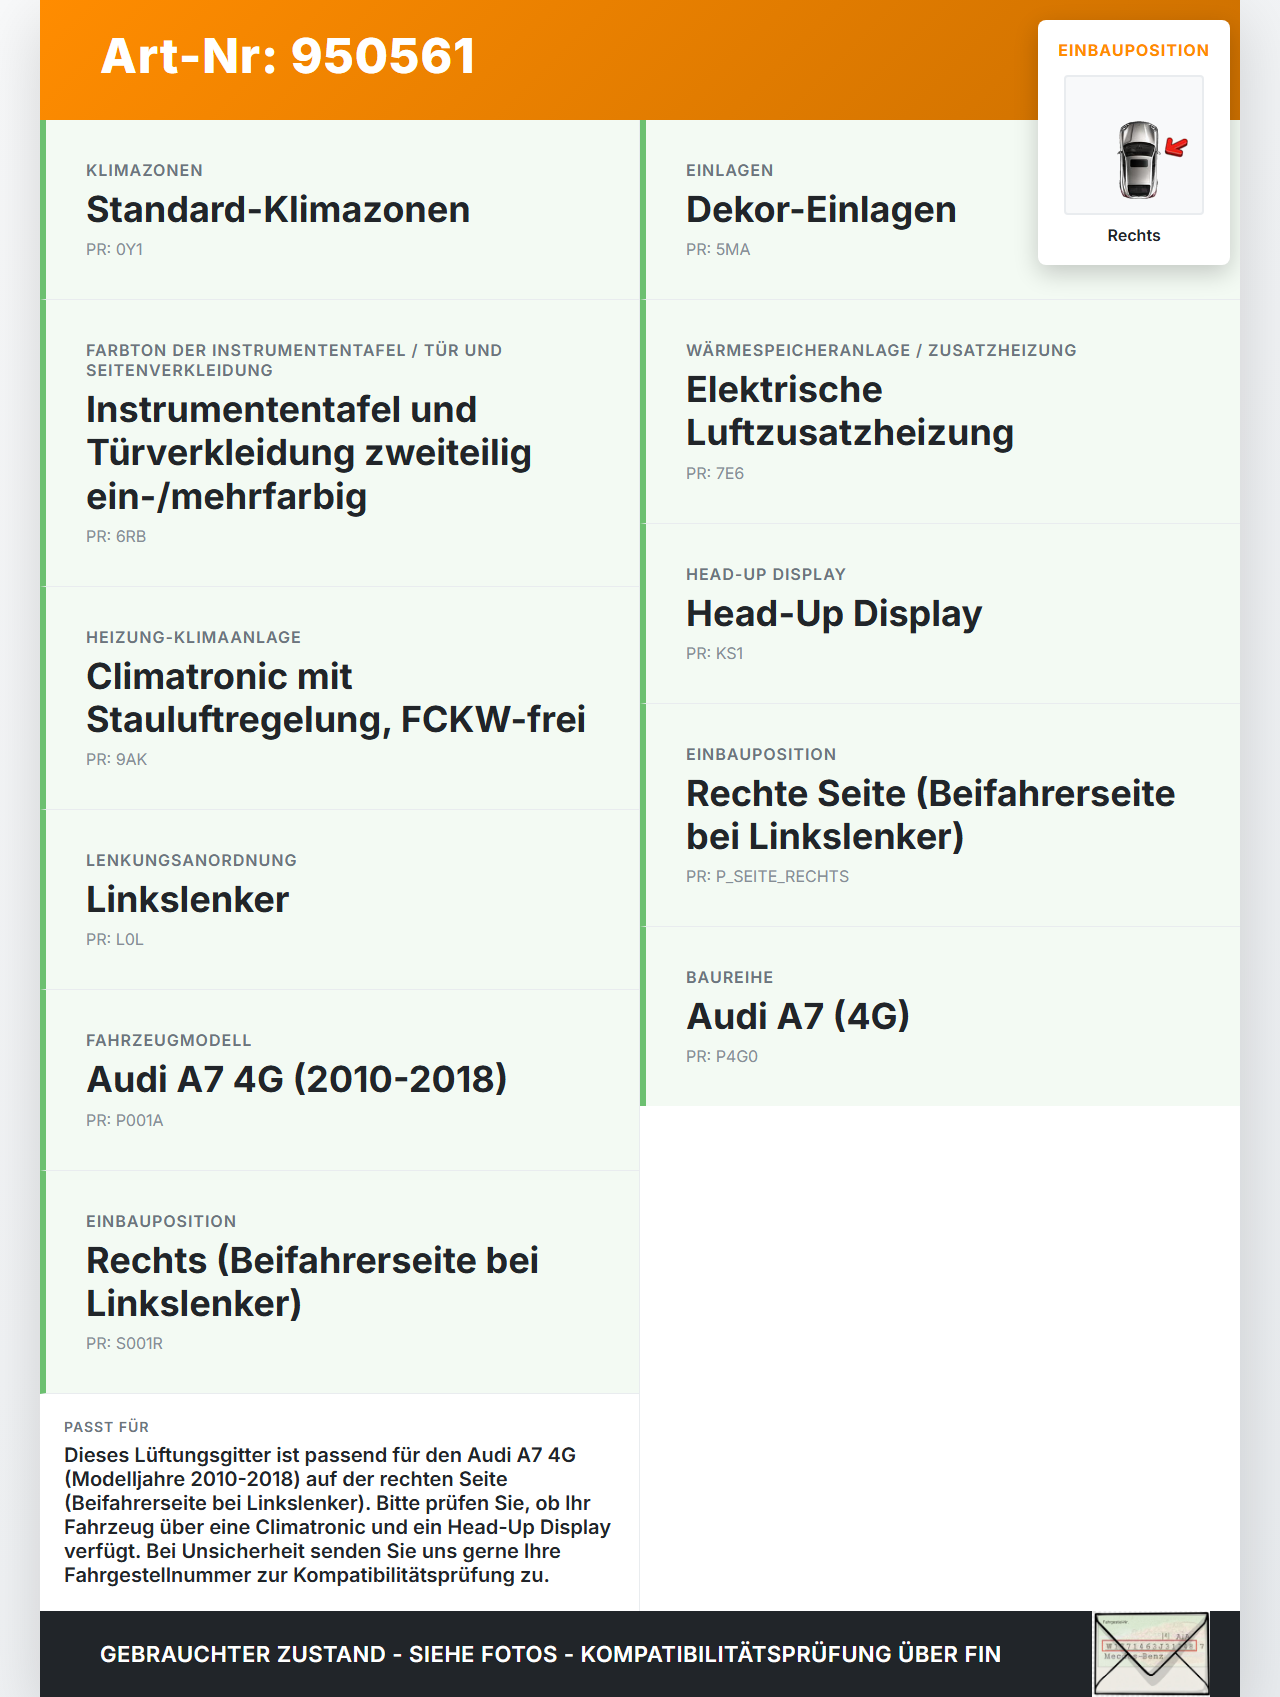Click the Linkslenker steering entry
Screen dimensions: 1280x1697
pos(340,900)
